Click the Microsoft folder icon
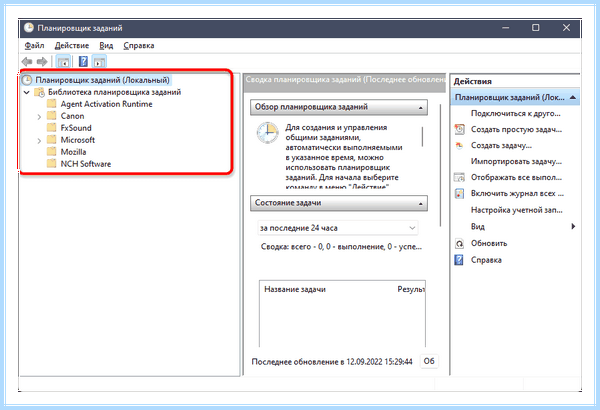This screenshot has height=410, width=600. coord(51,140)
